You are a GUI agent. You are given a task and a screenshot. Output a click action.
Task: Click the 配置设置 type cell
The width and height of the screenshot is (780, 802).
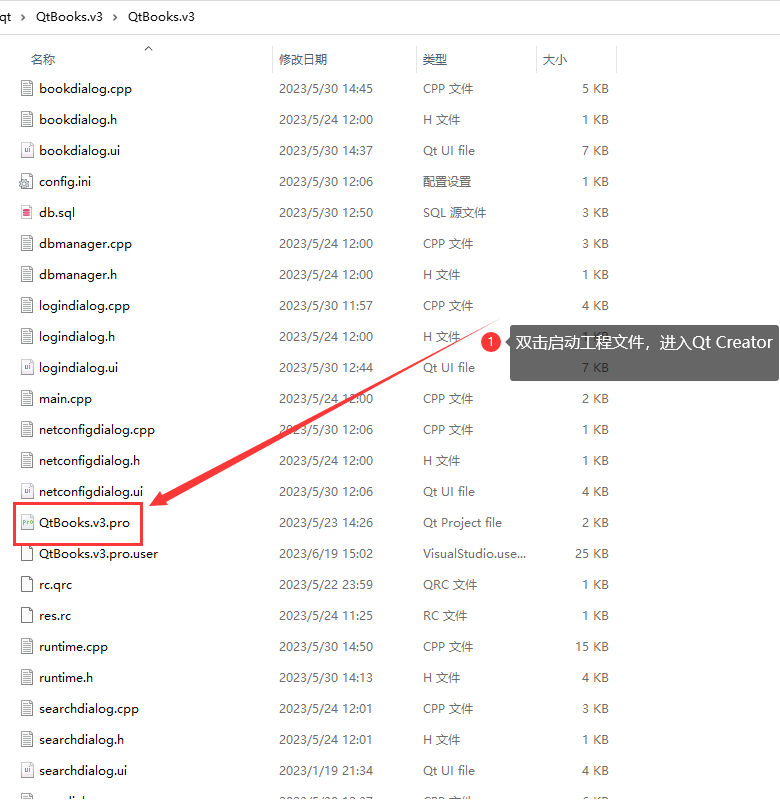tap(447, 182)
